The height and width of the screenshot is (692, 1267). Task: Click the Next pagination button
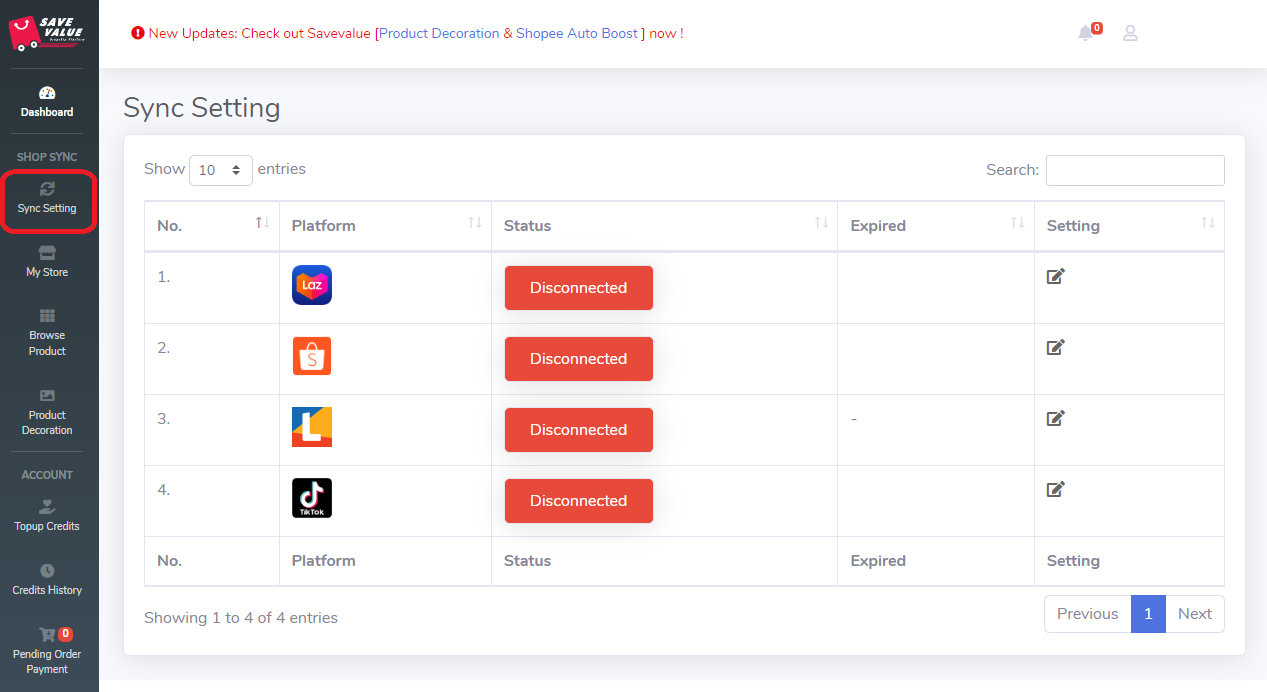point(1194,614)
